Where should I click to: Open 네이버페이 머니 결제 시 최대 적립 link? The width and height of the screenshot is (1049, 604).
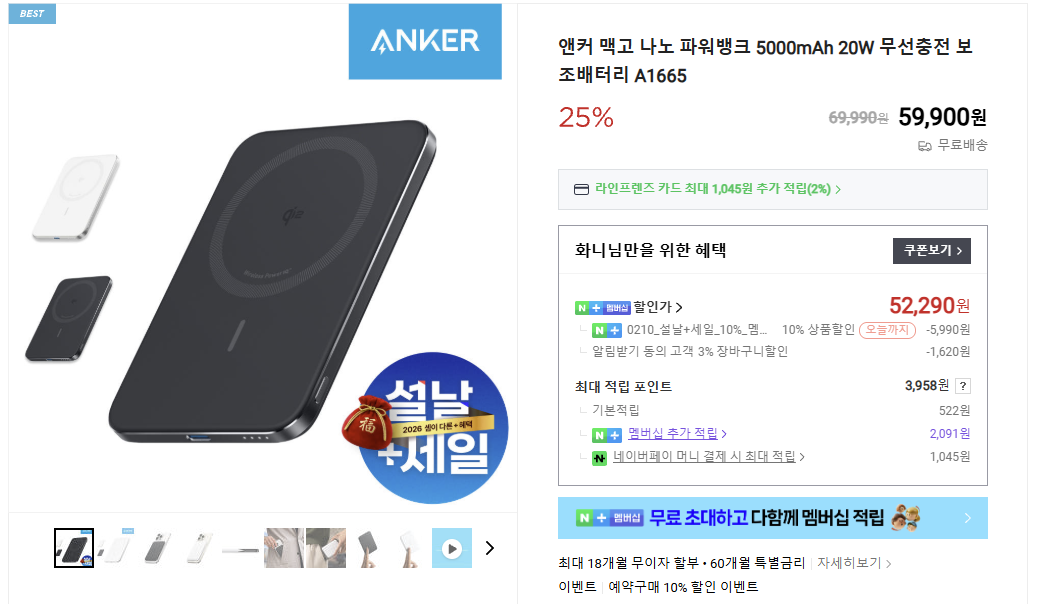coord(704,456)
